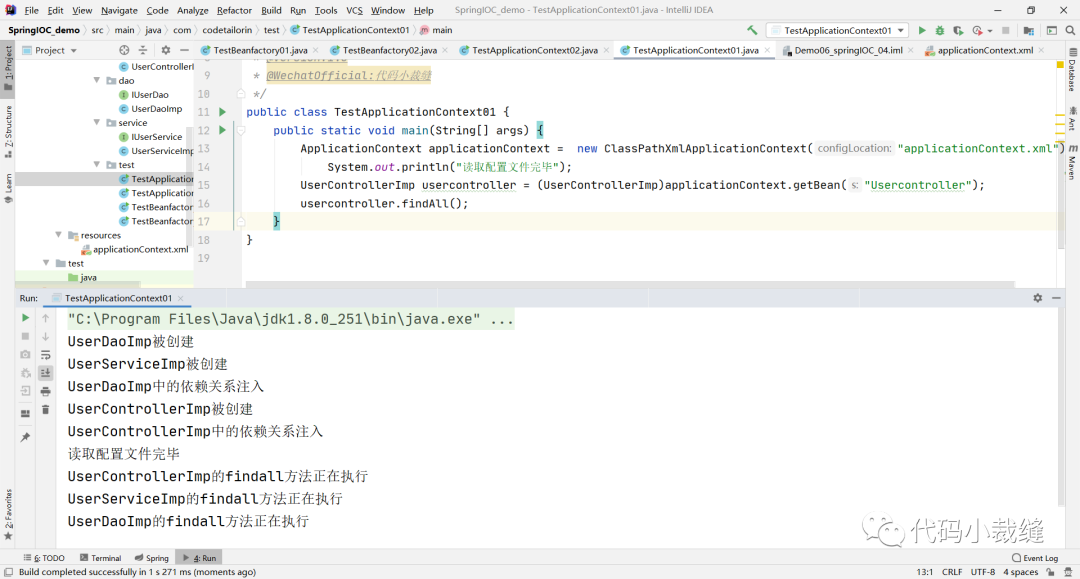1080x579 pixels.
Task: Click the 4 spaces indent indicator
Action: 1020,572
